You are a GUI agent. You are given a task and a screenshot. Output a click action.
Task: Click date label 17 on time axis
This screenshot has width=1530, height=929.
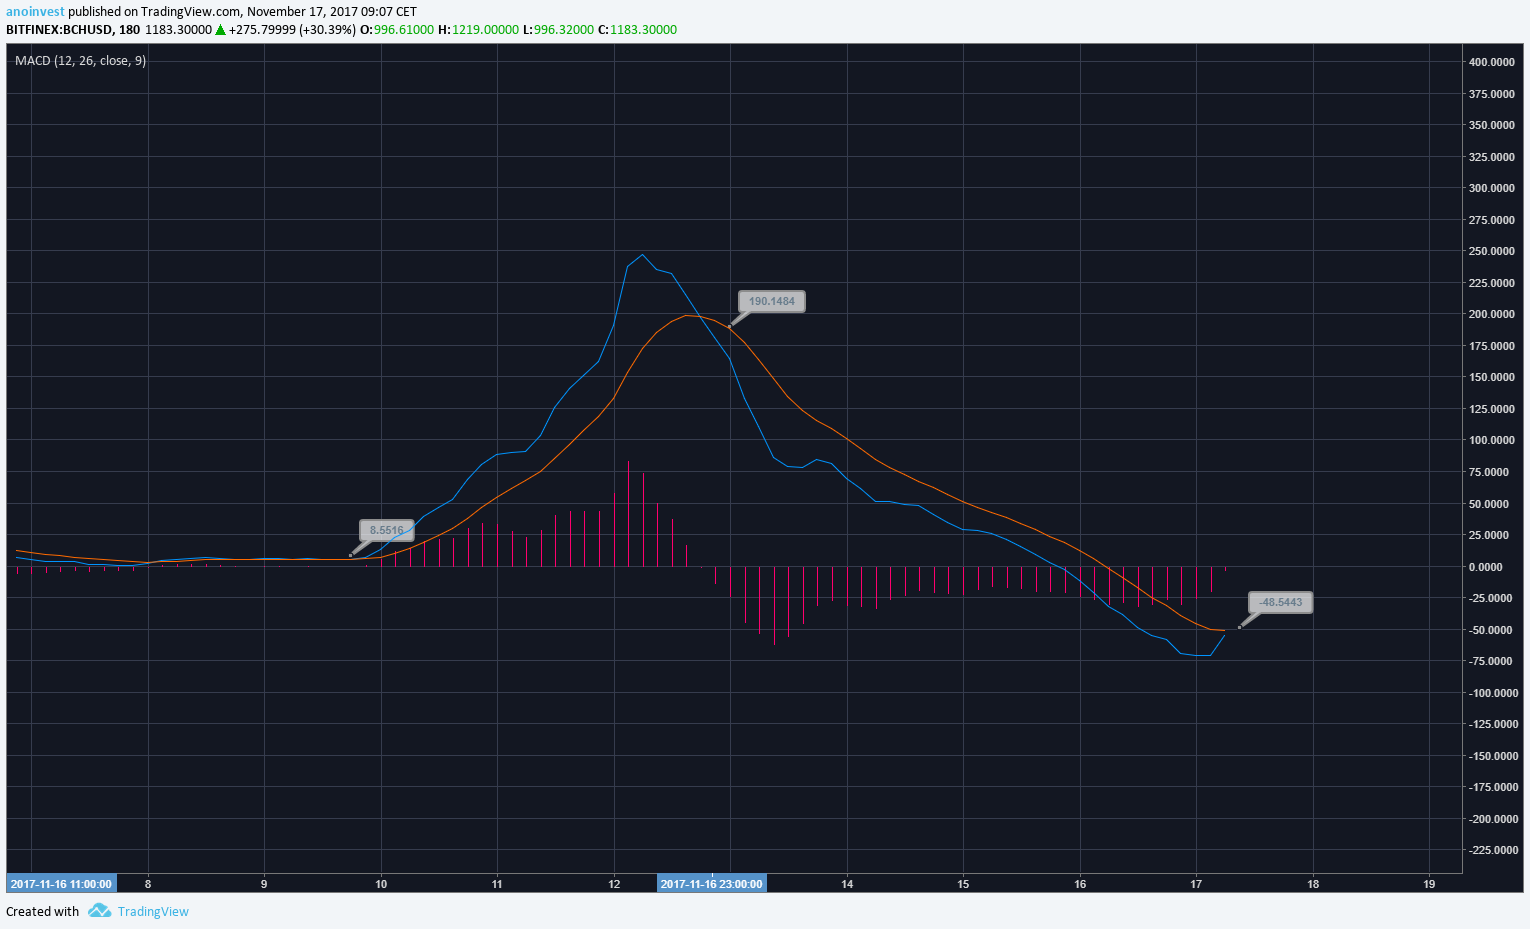coord(1197,884)
